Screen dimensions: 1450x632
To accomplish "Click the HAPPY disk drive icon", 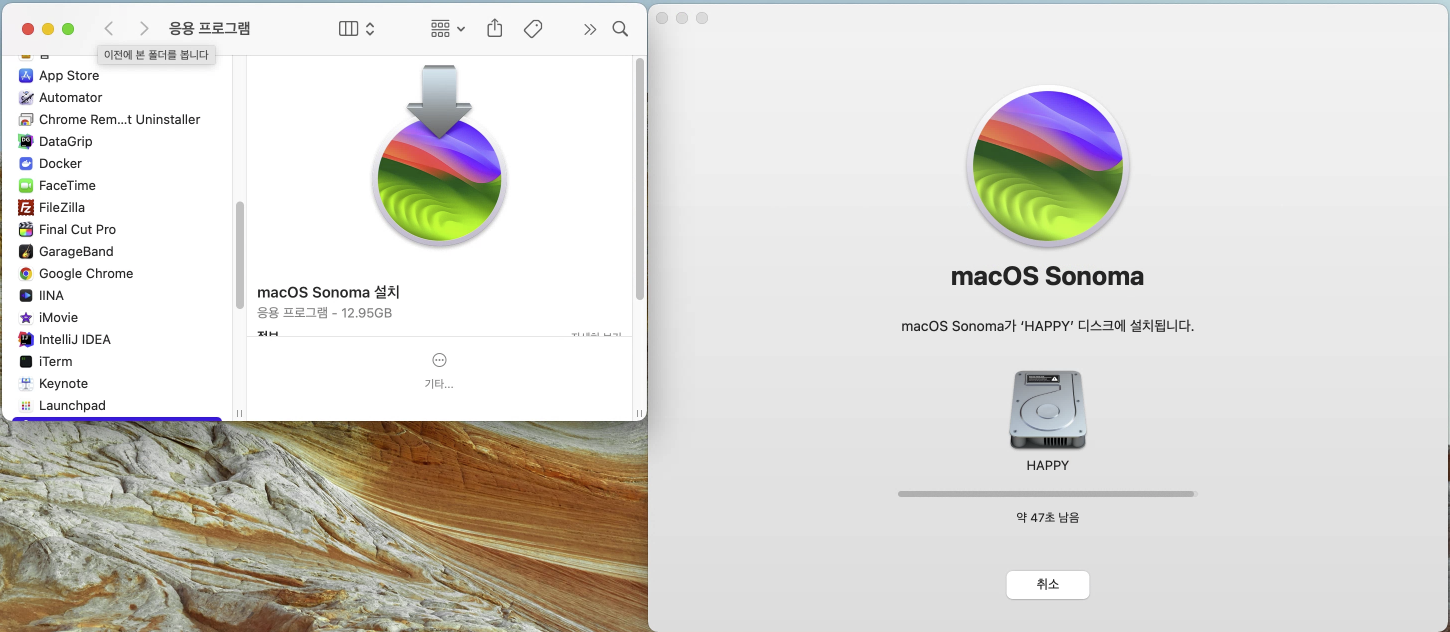I will pos(1047,410).
